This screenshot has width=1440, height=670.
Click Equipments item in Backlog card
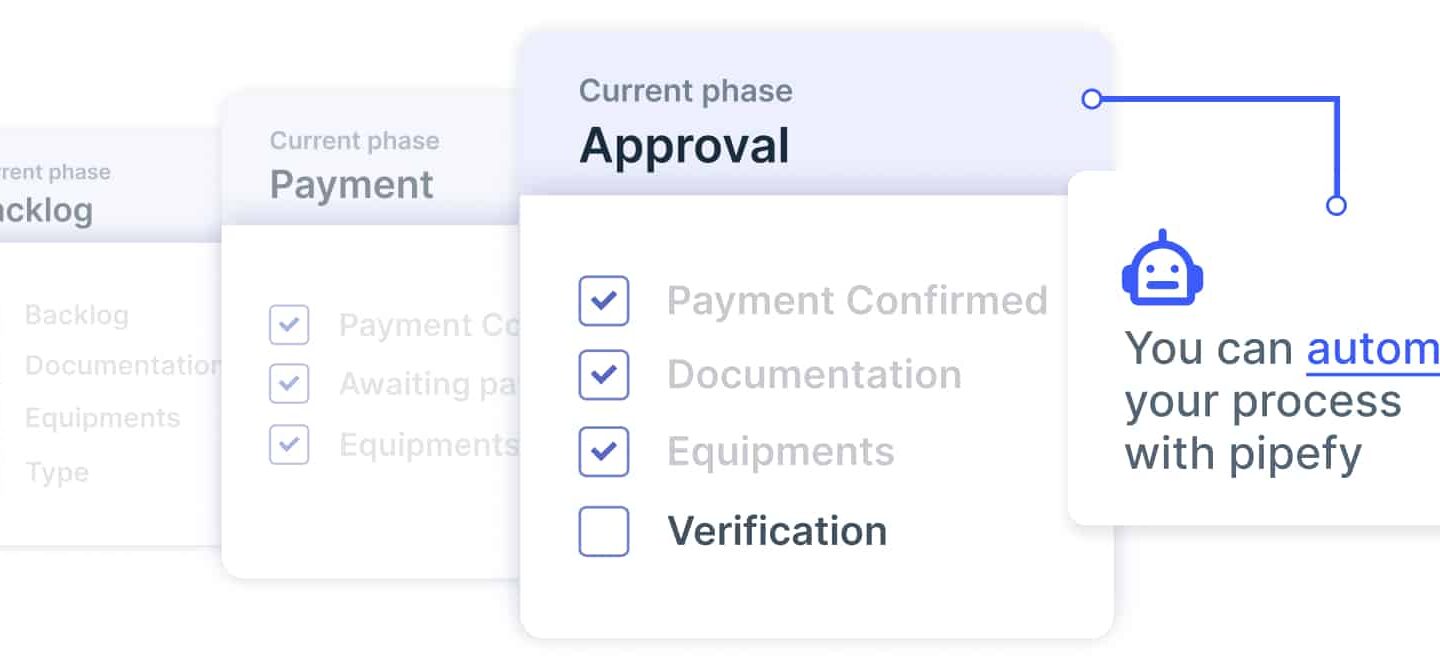(x=103, y=418)
